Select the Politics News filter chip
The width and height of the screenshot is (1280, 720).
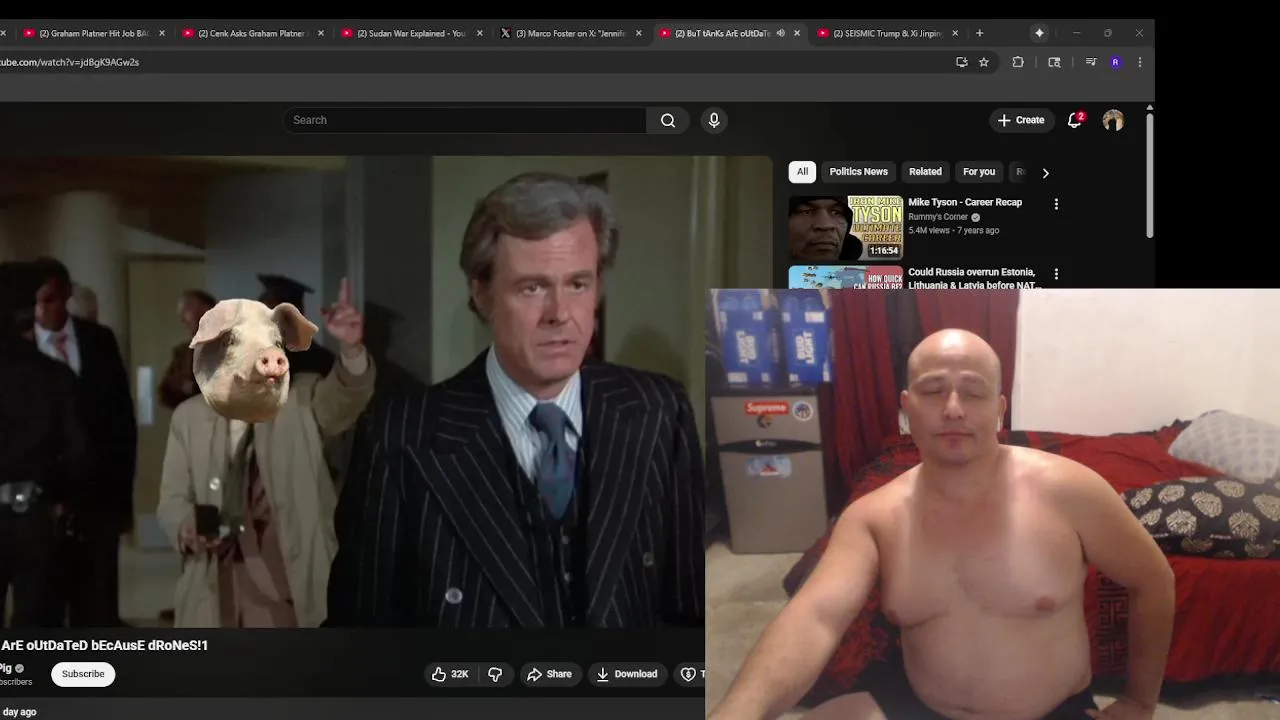coord(858,172)
